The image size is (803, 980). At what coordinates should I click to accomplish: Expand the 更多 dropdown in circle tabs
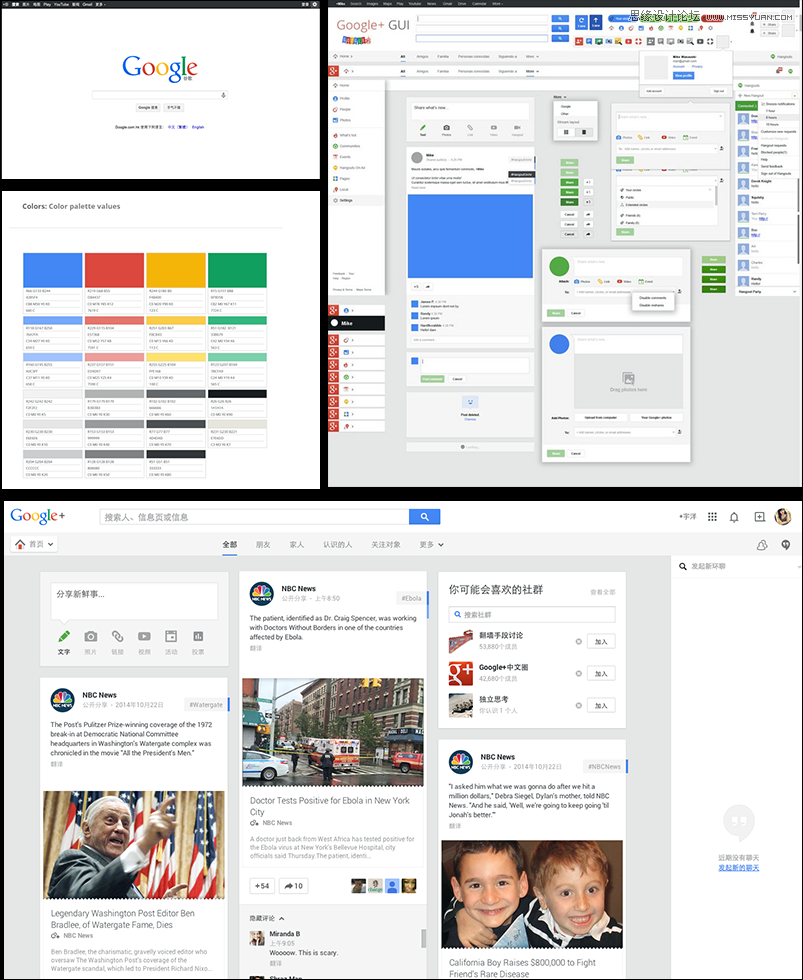point(432,544)
